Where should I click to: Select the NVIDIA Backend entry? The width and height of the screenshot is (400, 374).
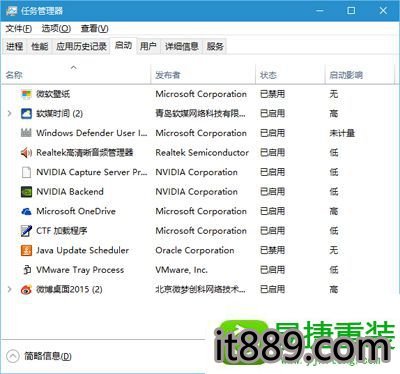pyautogui.click(x=70, y=192)
